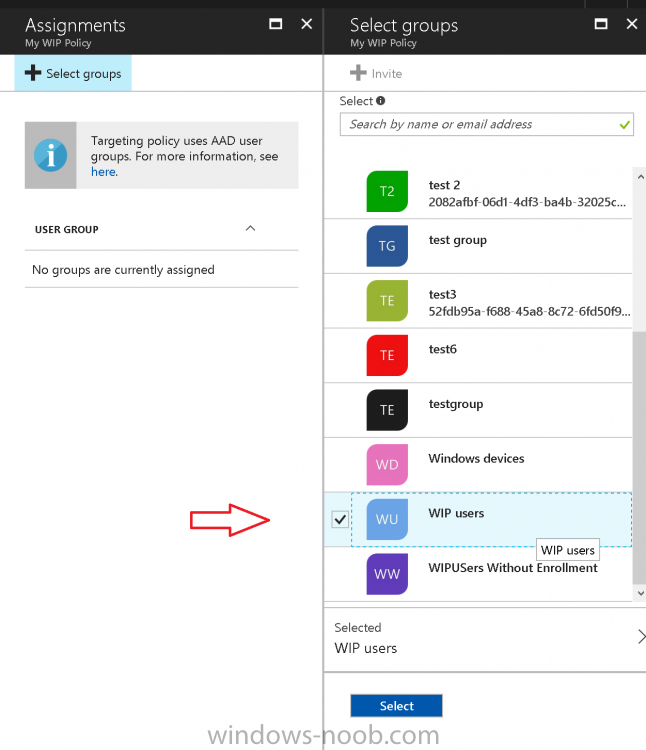Click the 52fdb95a GUID text under test3
The height and width of the screenshot is (750, 646).
[x=529, y=312]
